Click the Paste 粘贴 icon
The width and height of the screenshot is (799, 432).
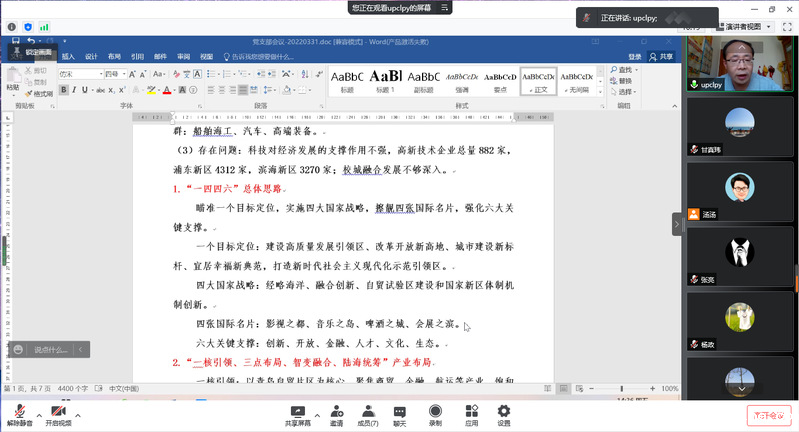coord(13,79)
